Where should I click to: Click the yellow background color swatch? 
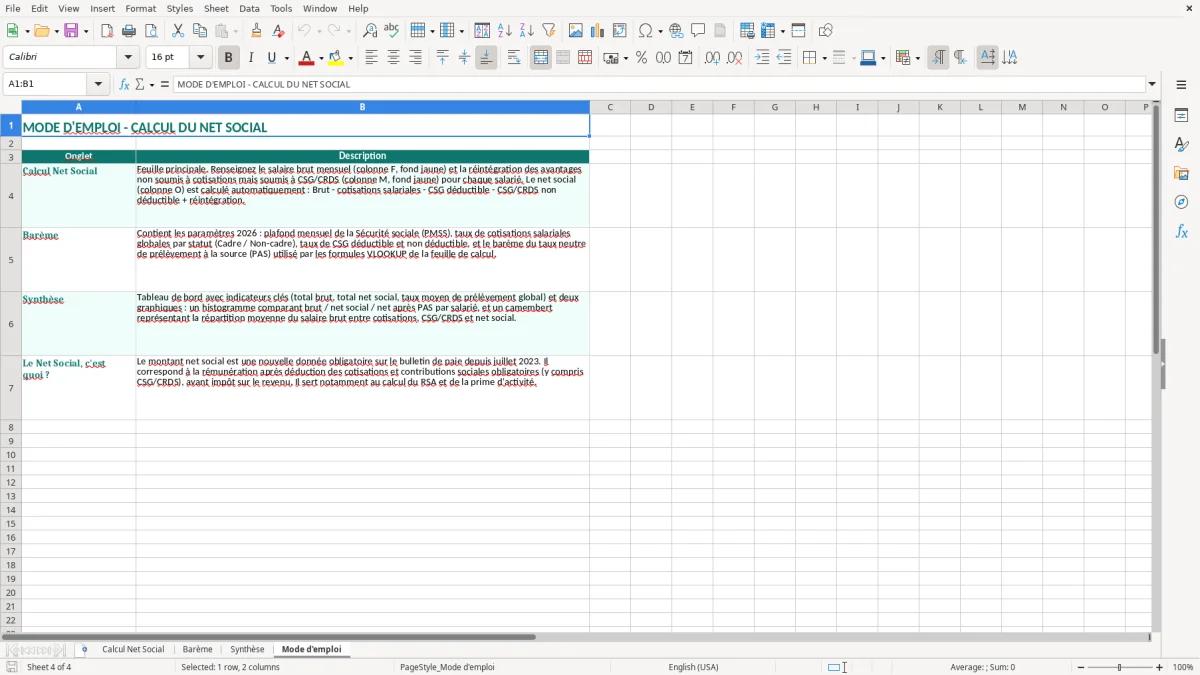[x=336, y=58]
